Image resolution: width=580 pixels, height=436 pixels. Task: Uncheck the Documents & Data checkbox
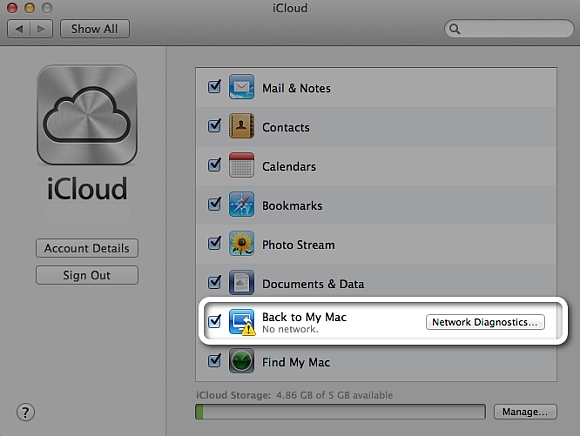(x=215, y=283)
